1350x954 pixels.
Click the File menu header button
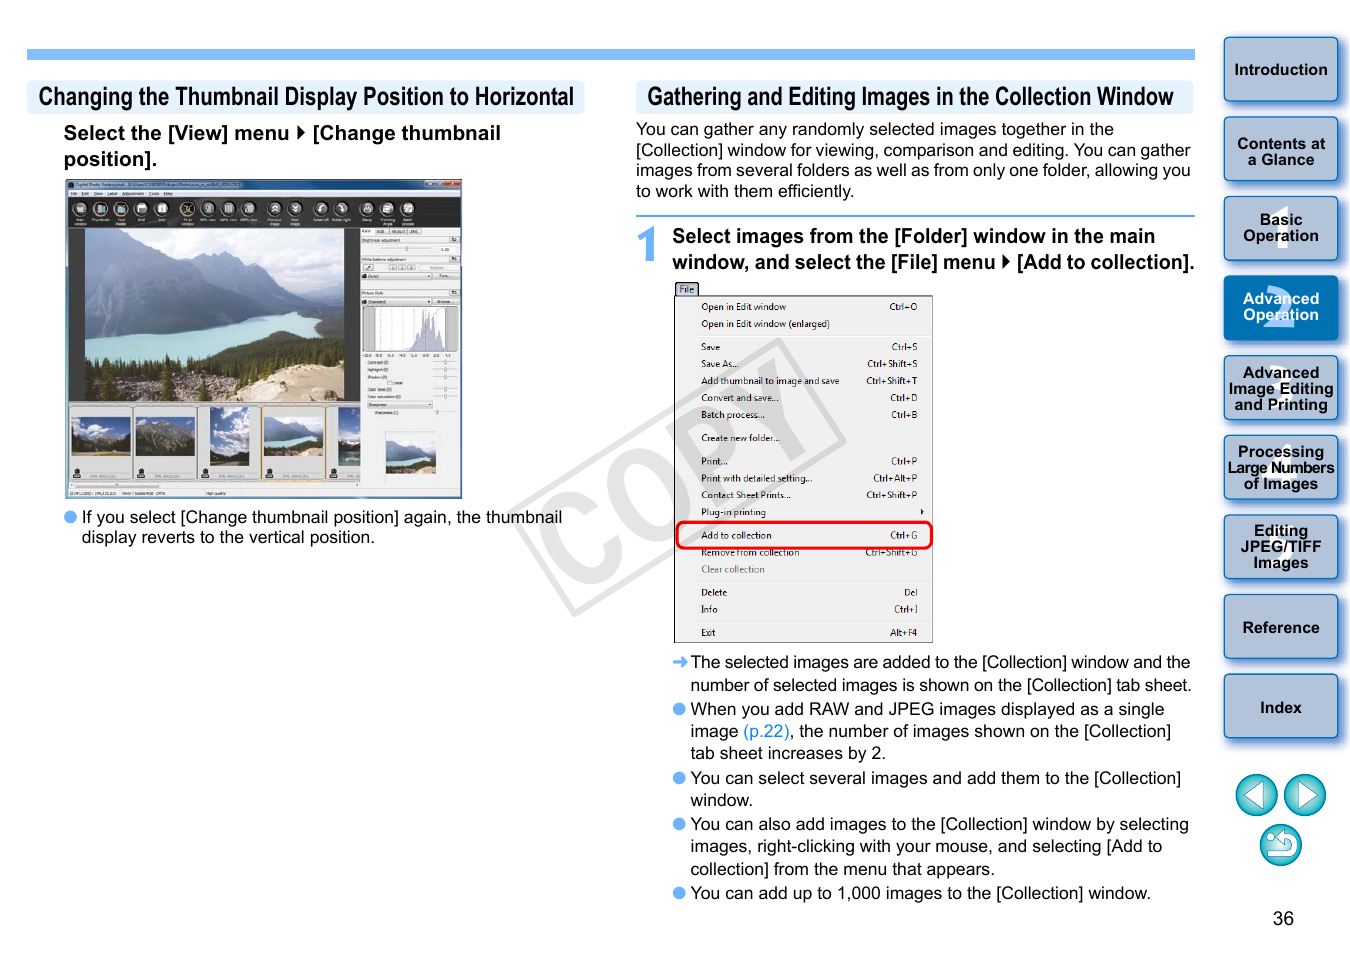click(687, 289)
